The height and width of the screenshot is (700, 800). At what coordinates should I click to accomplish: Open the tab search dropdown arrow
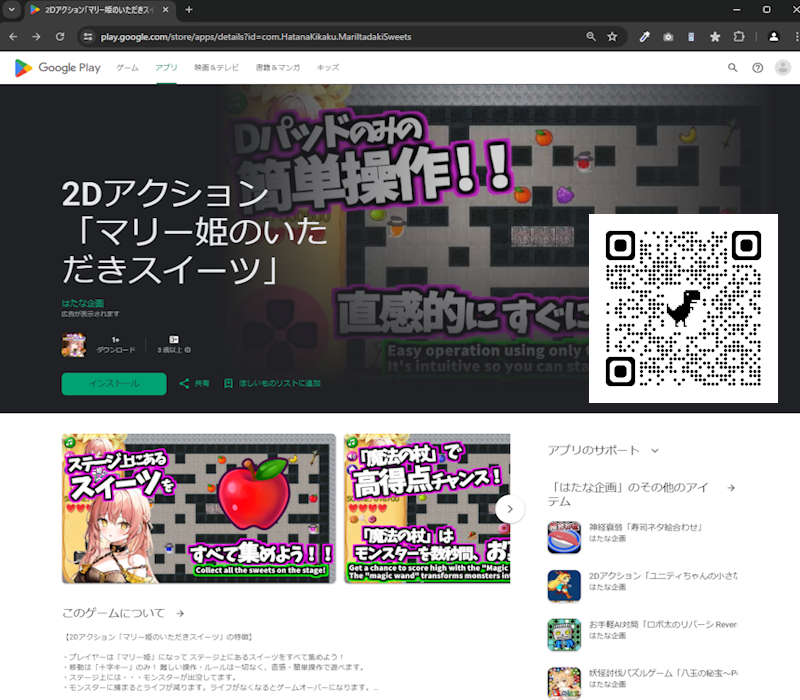pyautogui.click(x=12, y=10)
